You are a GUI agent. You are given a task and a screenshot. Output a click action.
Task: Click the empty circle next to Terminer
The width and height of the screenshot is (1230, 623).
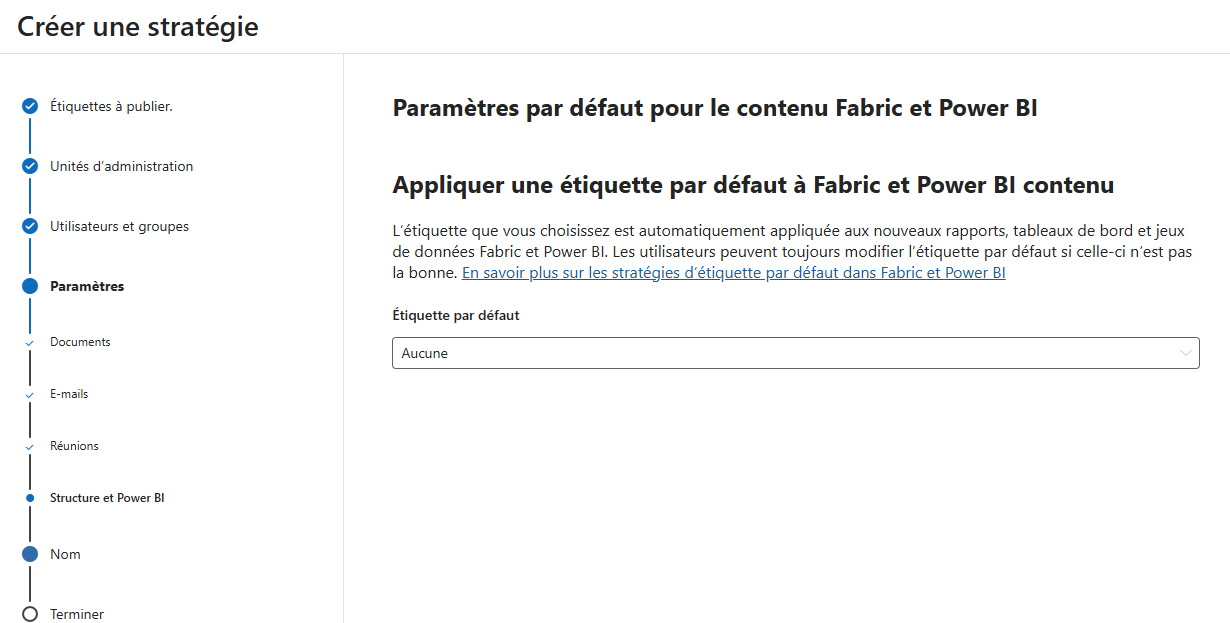pyautogui.click(x=30, y=614)
